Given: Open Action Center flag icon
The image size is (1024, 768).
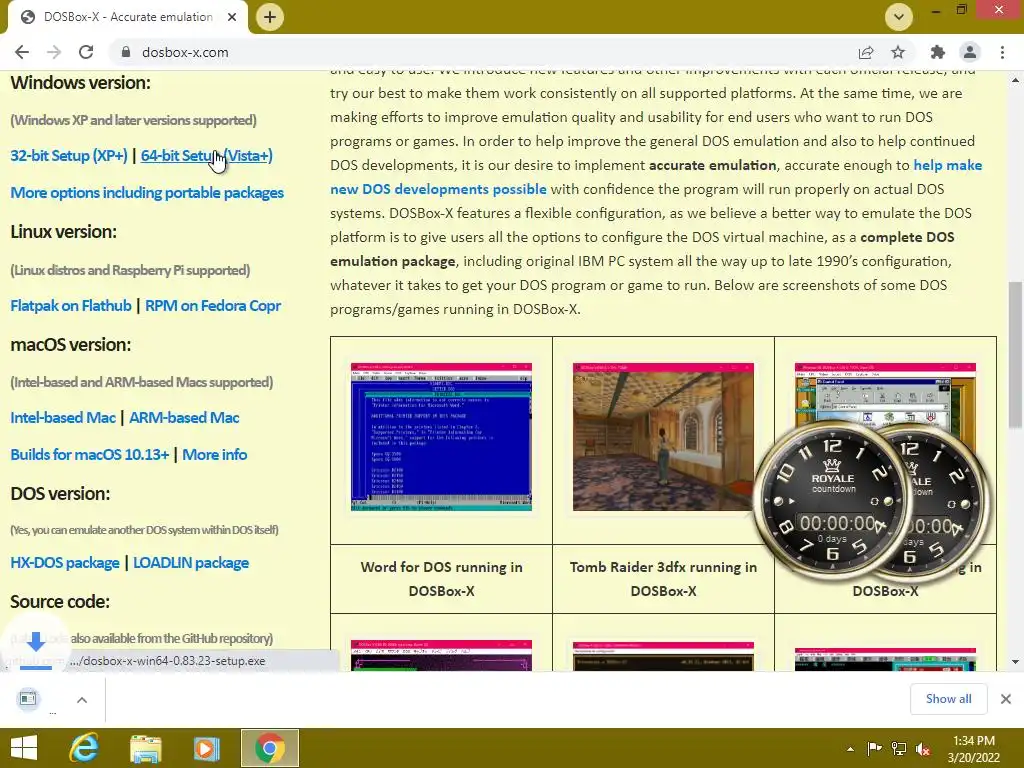Looking at the screenshot, I should coord(874,749).
